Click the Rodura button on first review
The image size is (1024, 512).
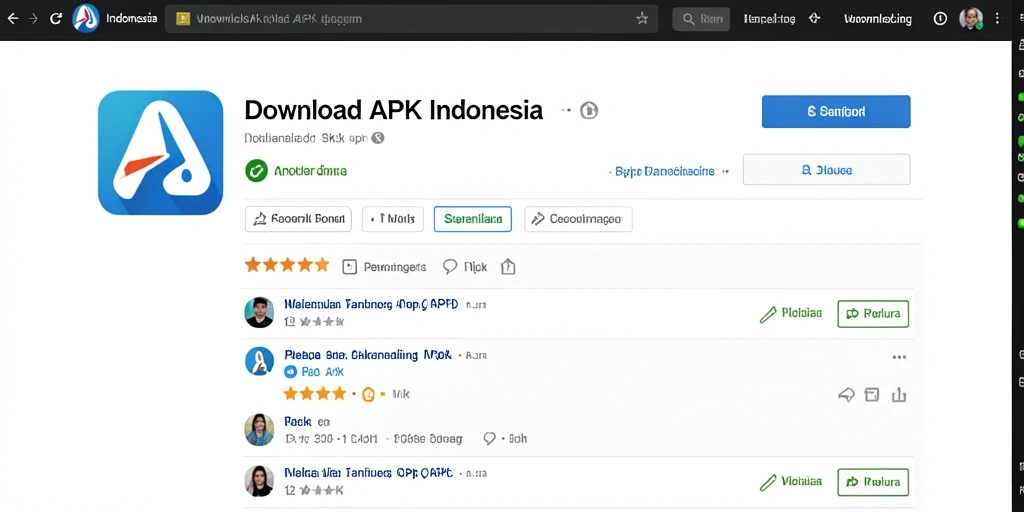(x=873, y=314)
